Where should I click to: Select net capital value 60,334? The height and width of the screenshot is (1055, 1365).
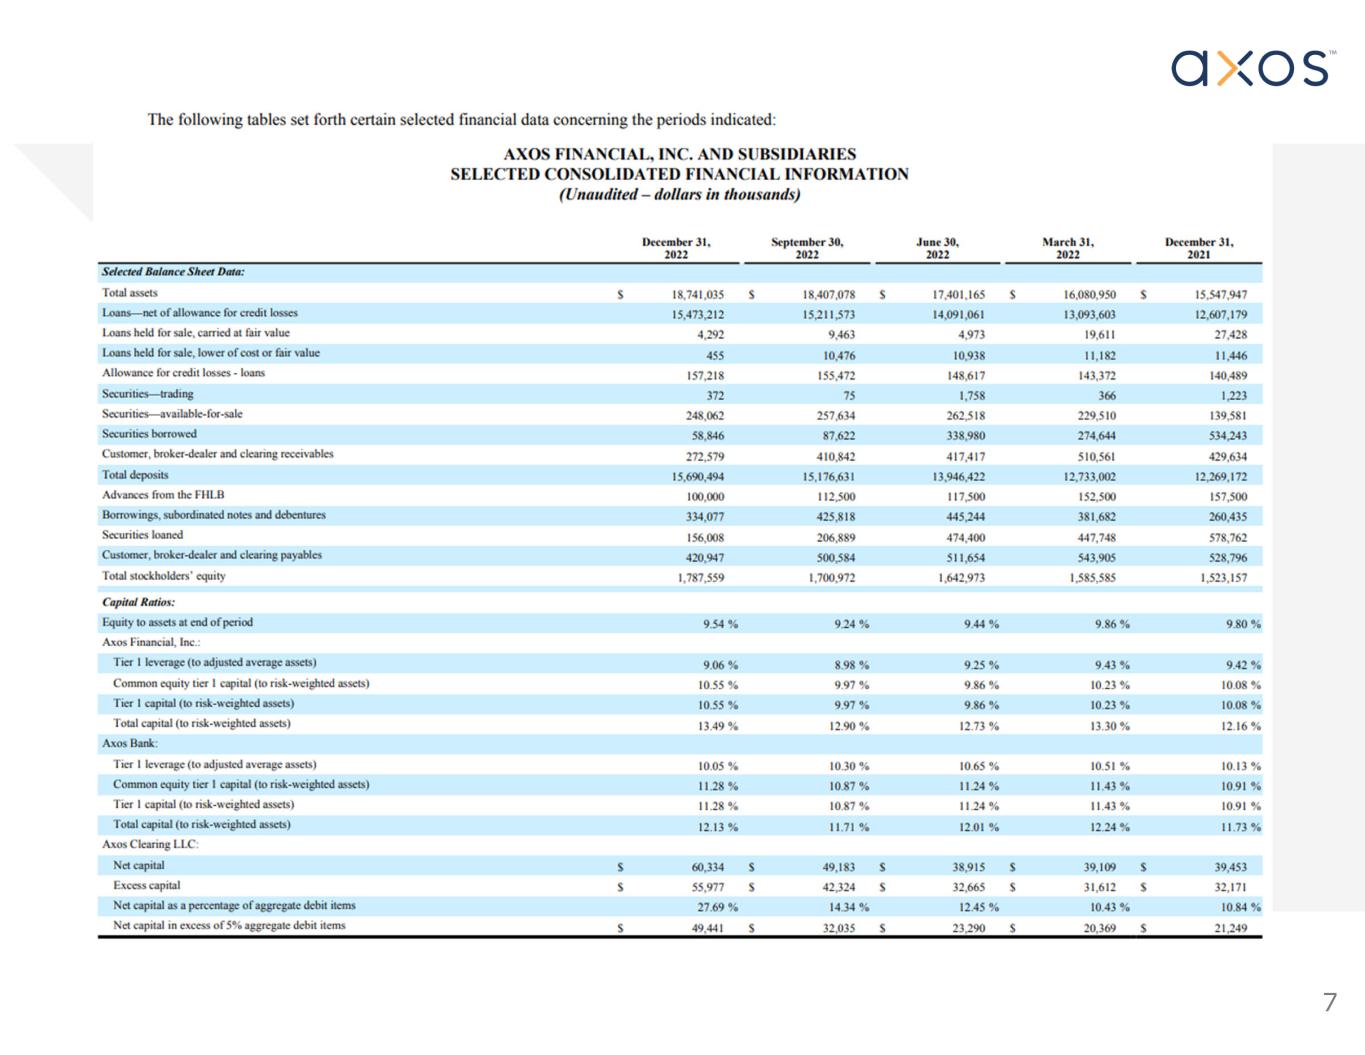click(x=708, y=867)
